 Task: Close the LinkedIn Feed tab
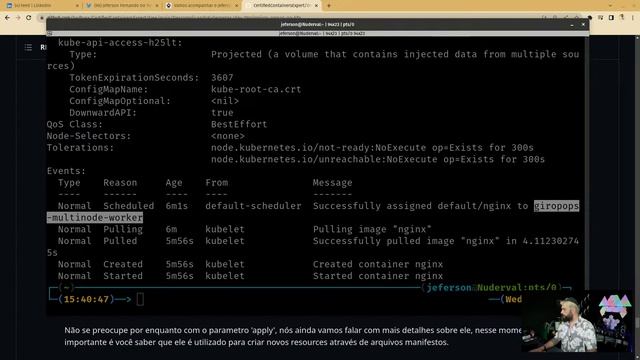77,6
